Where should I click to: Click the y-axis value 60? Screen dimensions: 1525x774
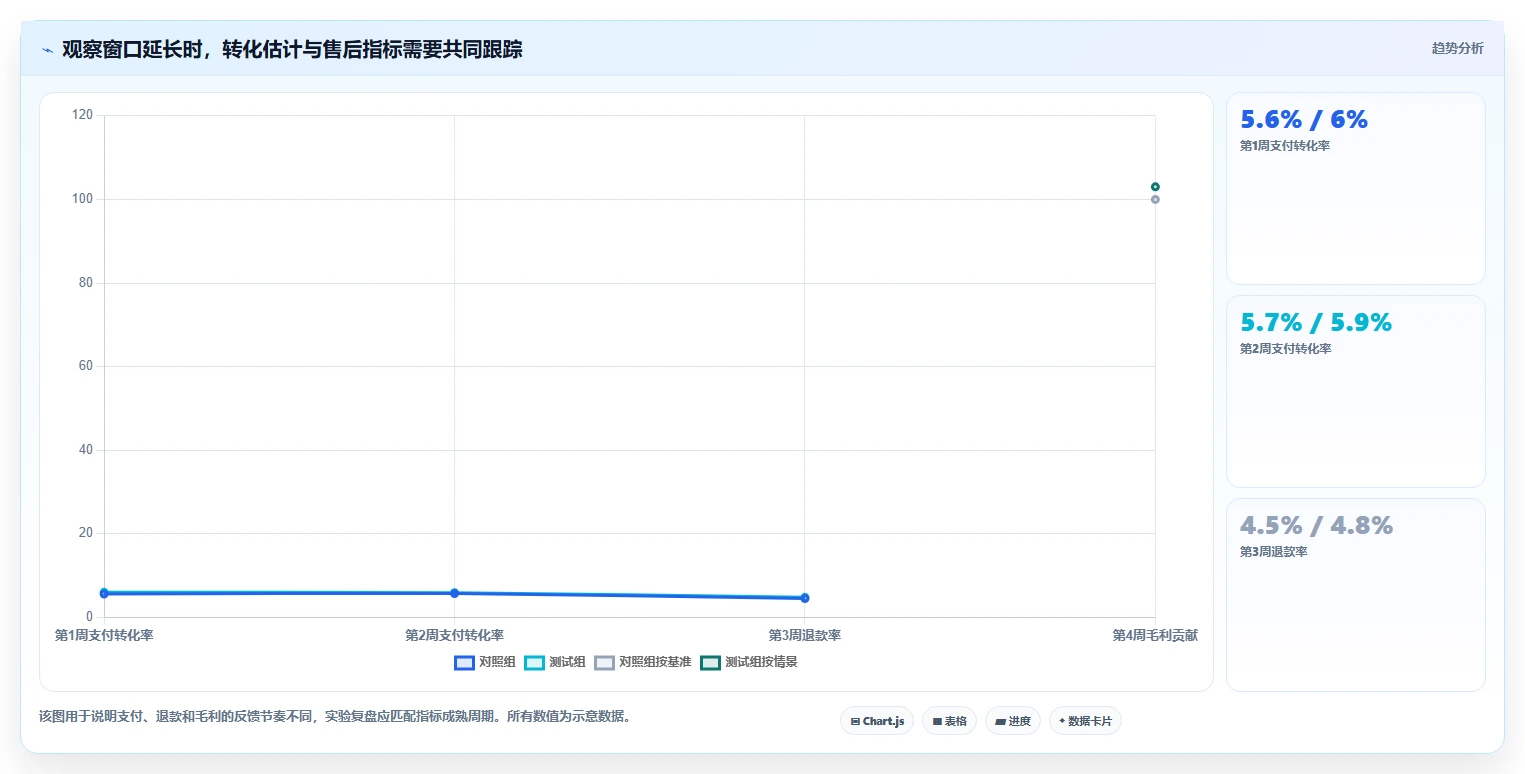tap(86, 366)
